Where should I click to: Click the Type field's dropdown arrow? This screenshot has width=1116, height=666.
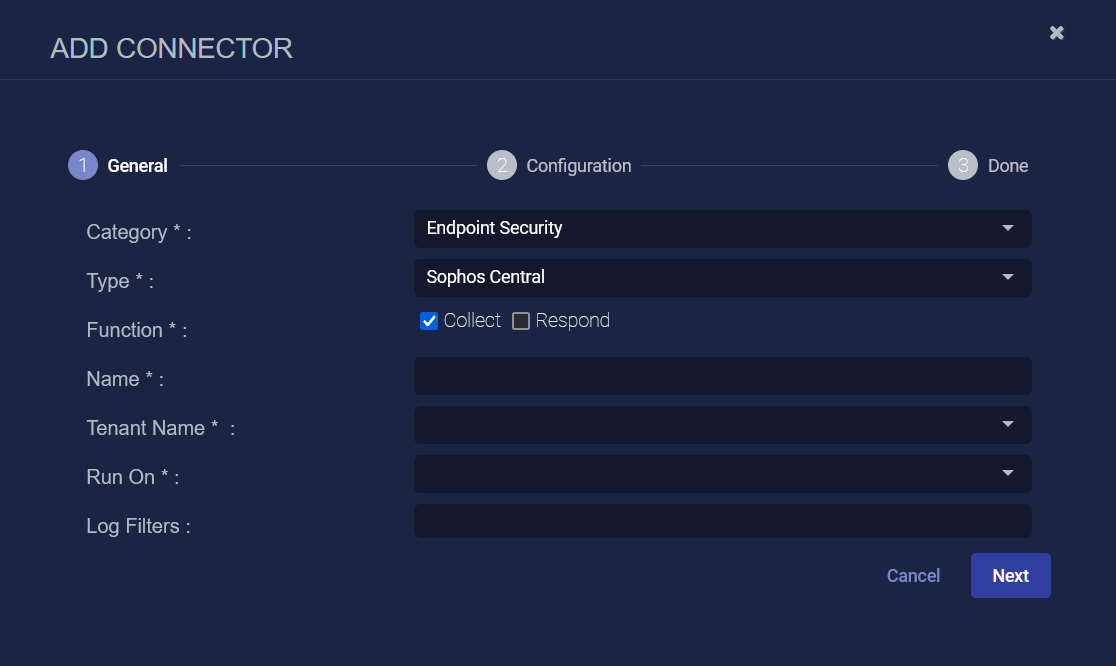click(x=1007, y=277)
